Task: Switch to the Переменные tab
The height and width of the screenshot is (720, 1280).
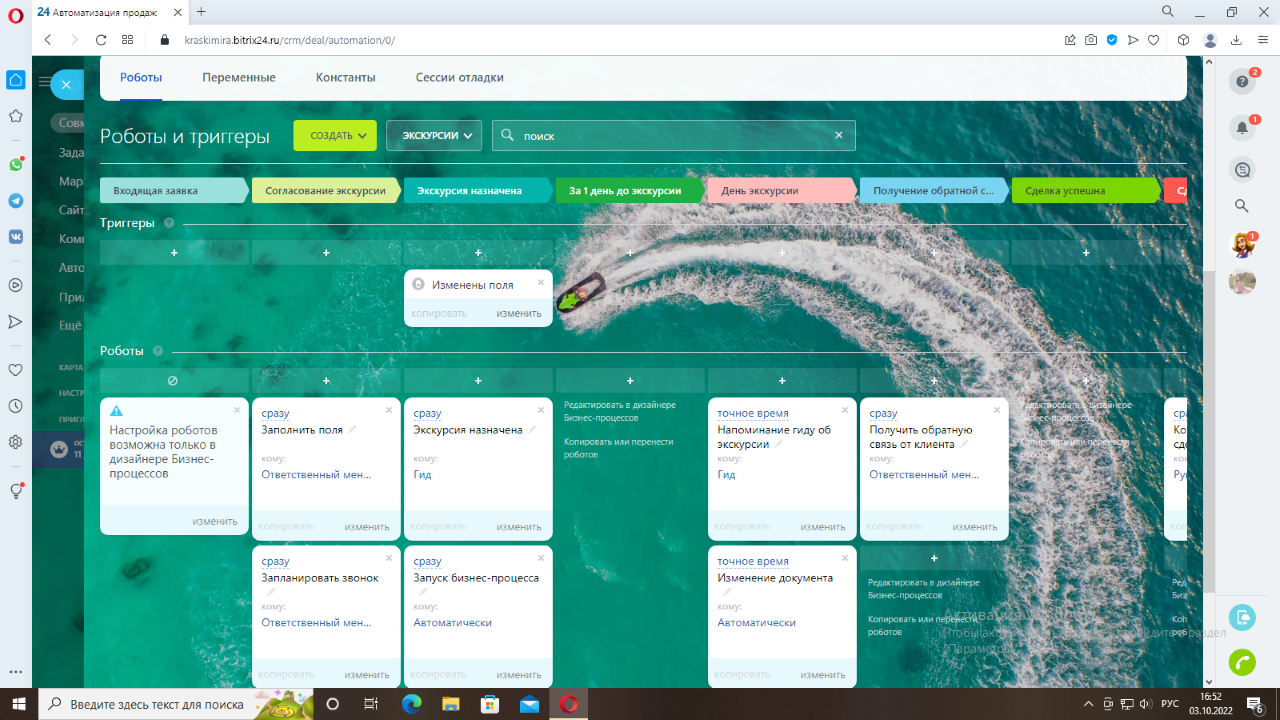Action: [239, 77]
